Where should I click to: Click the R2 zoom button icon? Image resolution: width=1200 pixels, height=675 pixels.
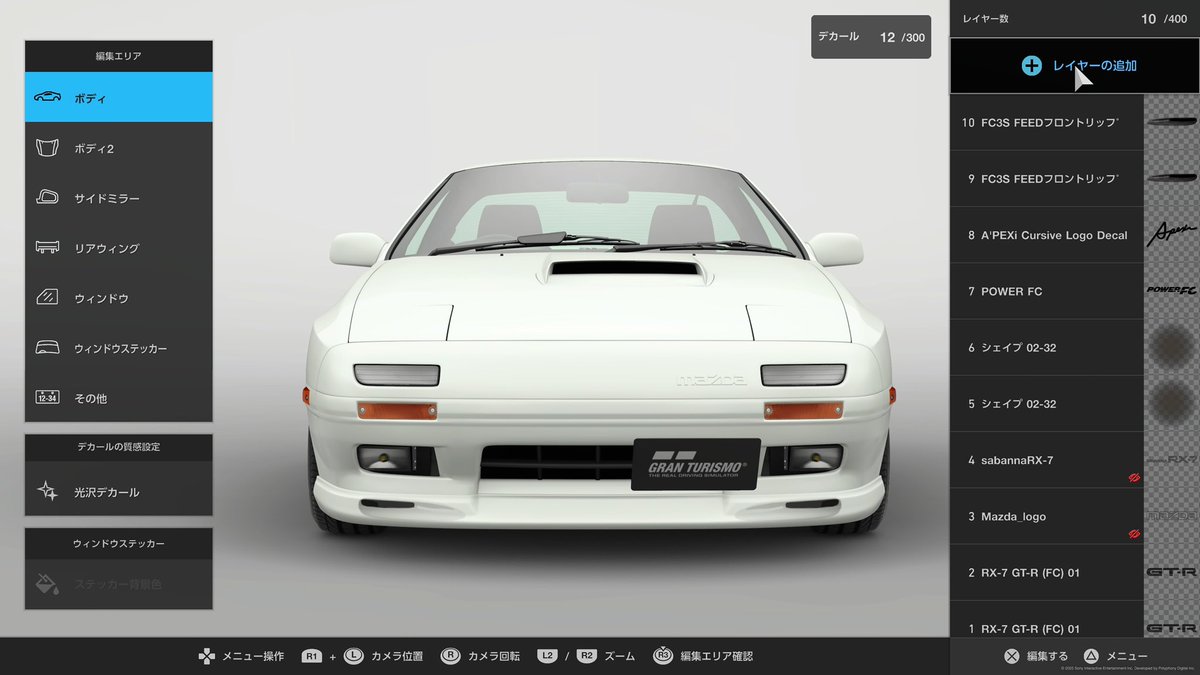pyautogui.click(x=587, y=657)
